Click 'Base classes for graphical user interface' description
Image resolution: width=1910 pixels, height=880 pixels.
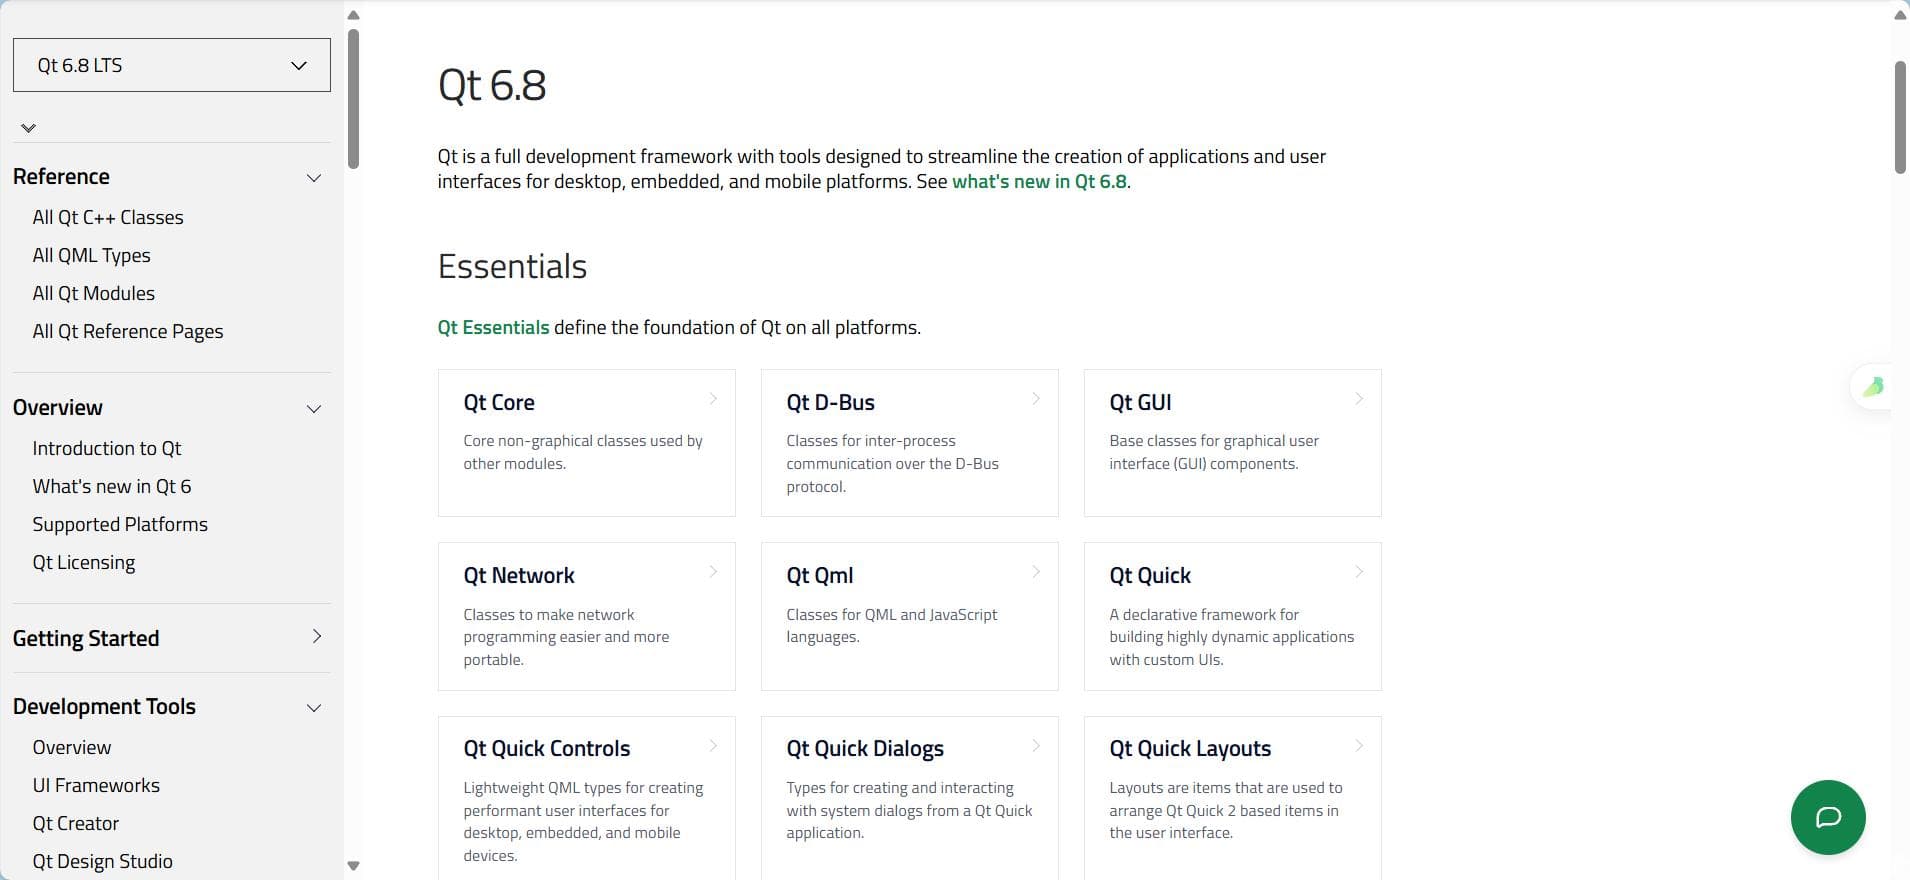pyautogui.click(x=1214, y=452)
